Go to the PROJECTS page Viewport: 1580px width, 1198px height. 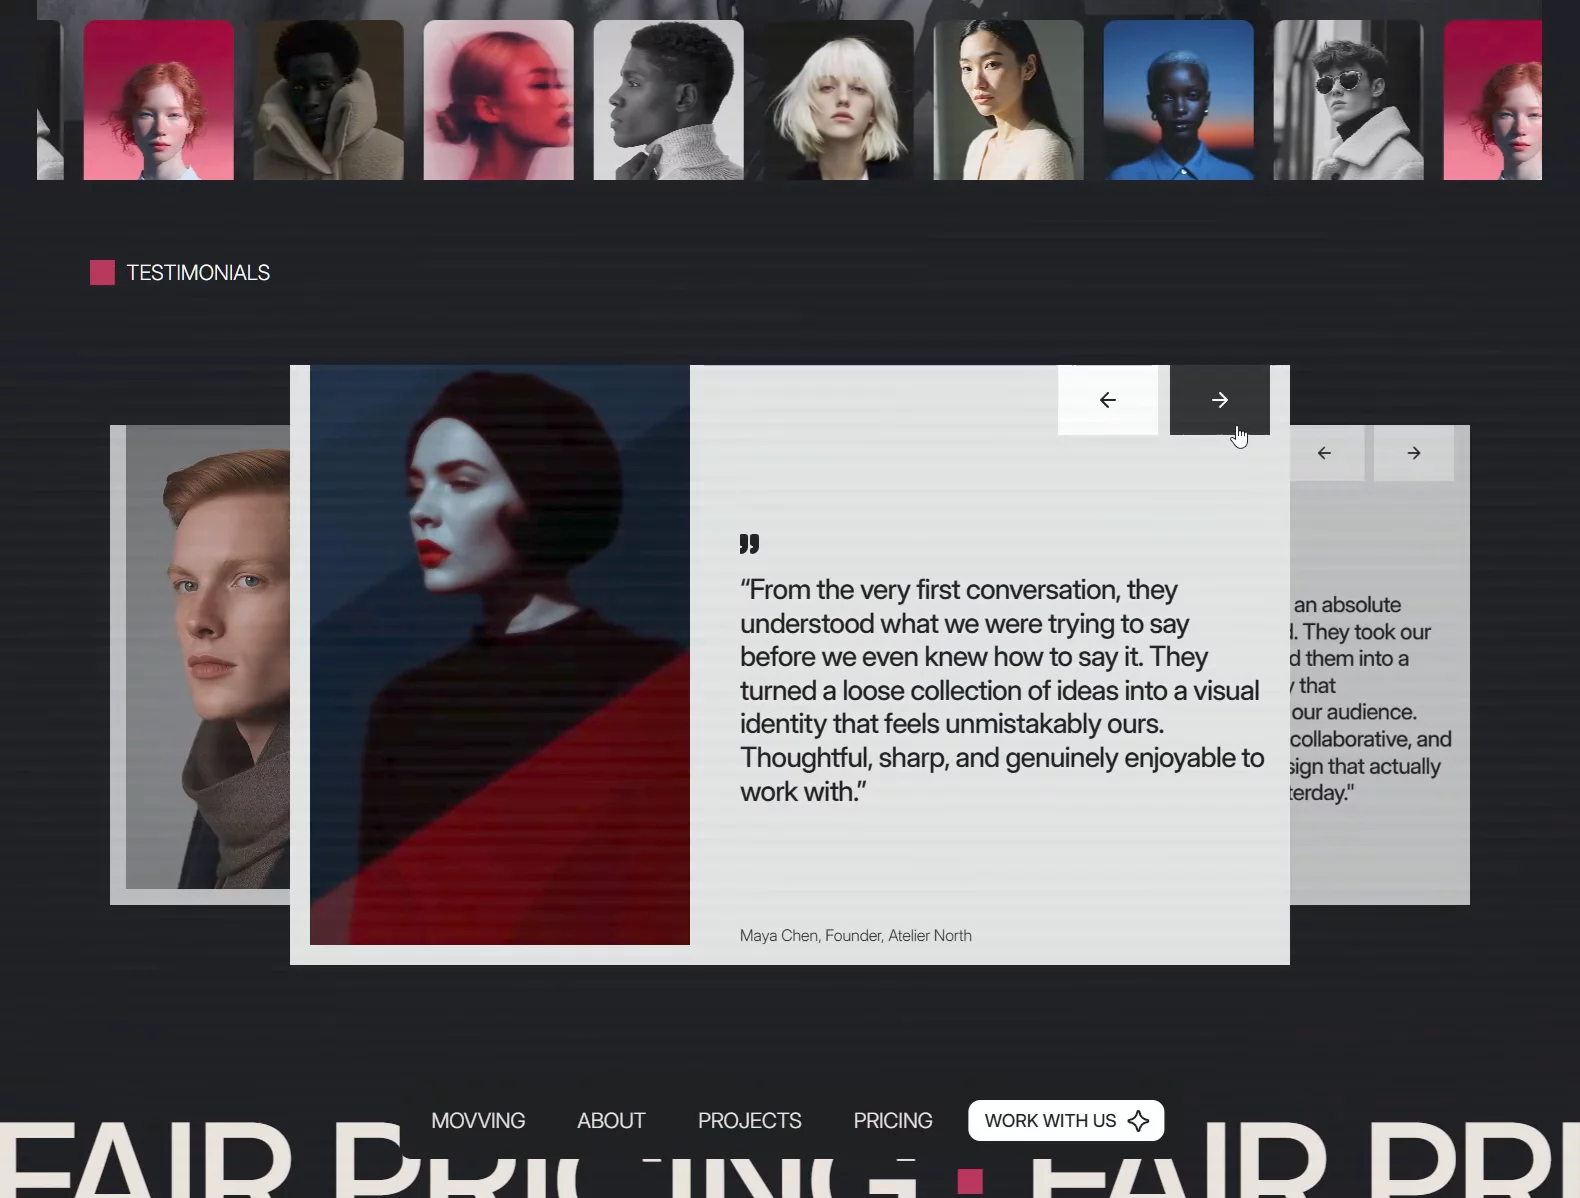[x=750, y=1121]
